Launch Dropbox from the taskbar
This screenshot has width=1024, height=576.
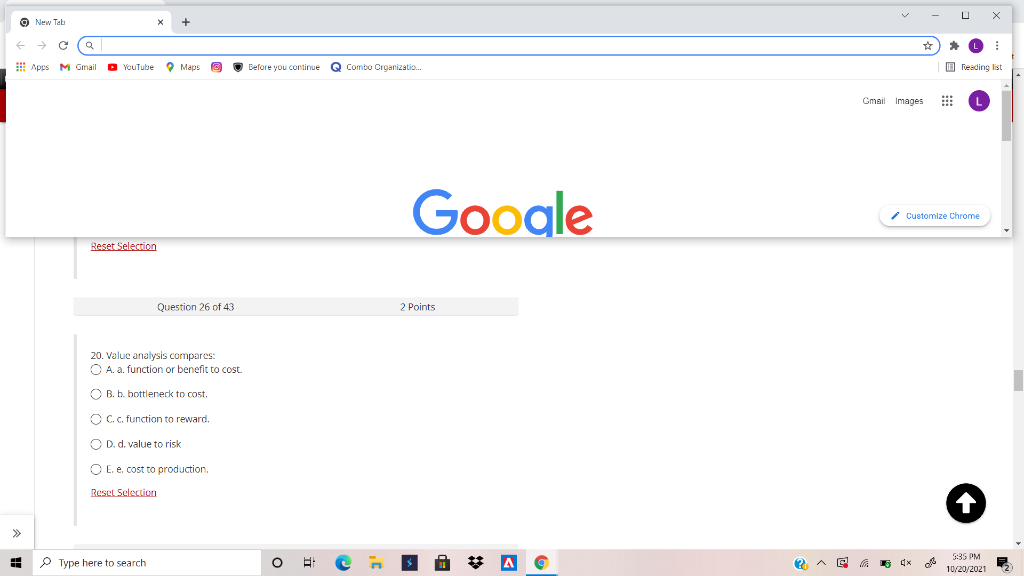click(x=475, y=562)
